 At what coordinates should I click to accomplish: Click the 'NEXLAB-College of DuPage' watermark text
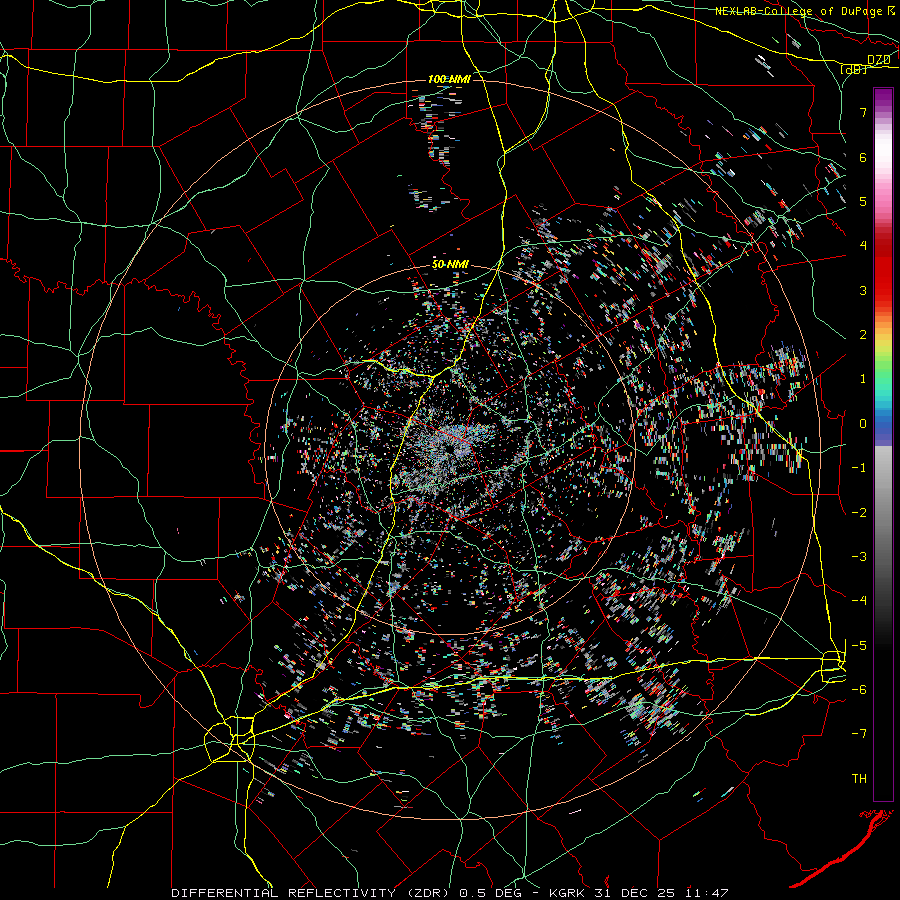(x=798, y=11)
